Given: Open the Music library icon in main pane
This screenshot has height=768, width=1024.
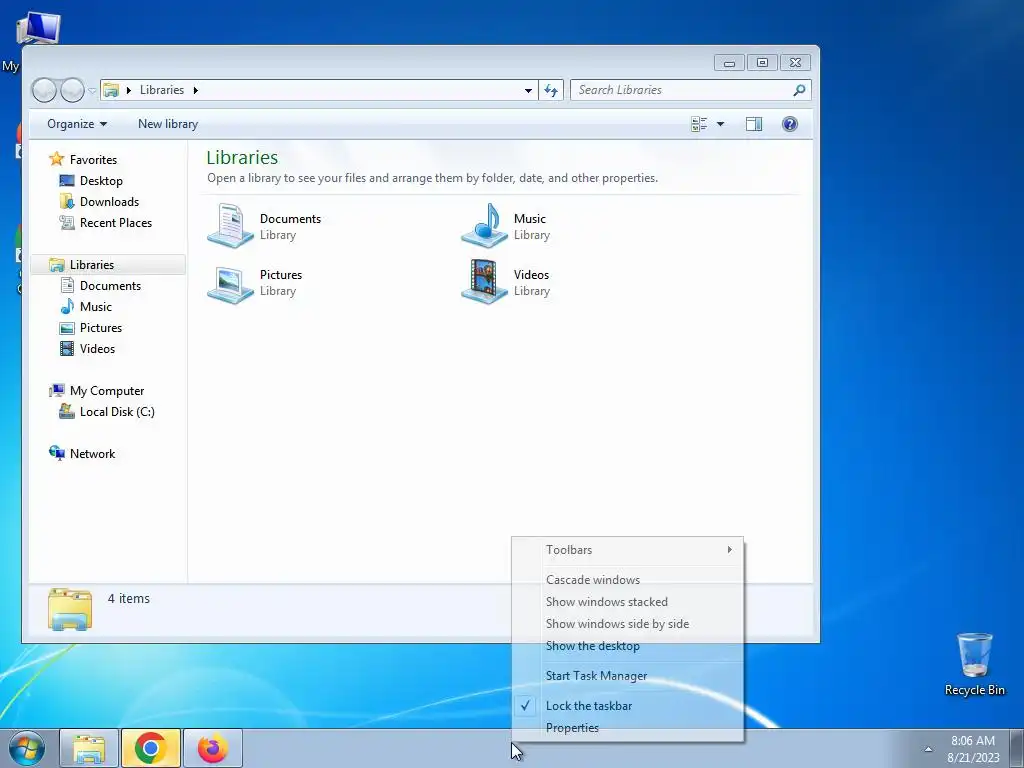Looking at the screenshot, I should (484, 225).
